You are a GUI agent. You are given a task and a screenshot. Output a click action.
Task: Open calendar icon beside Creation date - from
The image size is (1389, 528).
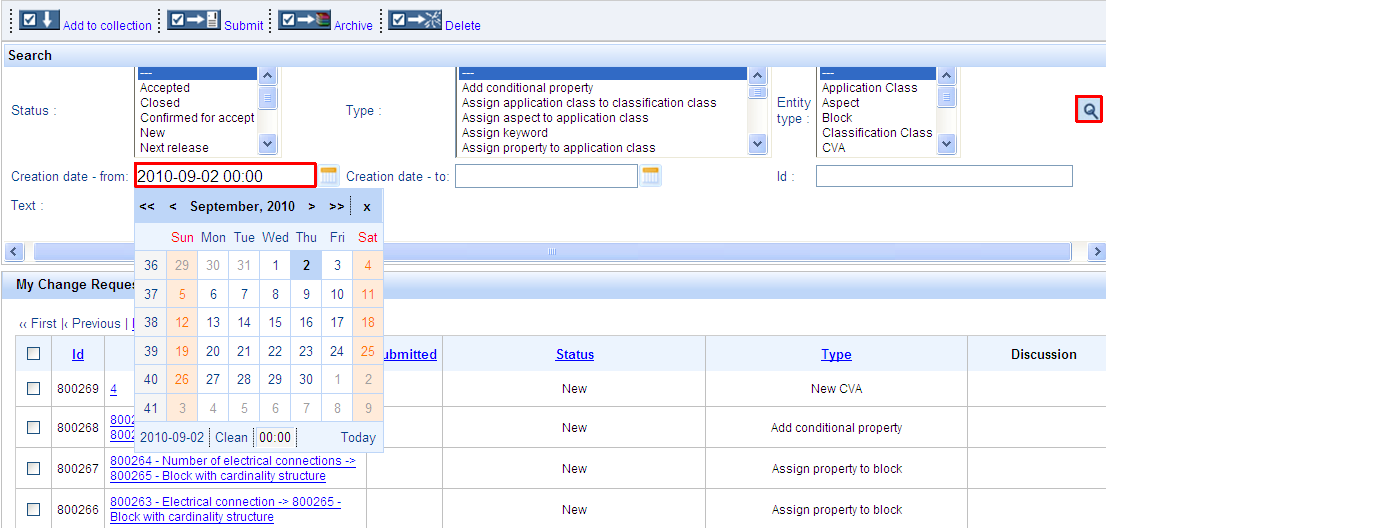330,176
